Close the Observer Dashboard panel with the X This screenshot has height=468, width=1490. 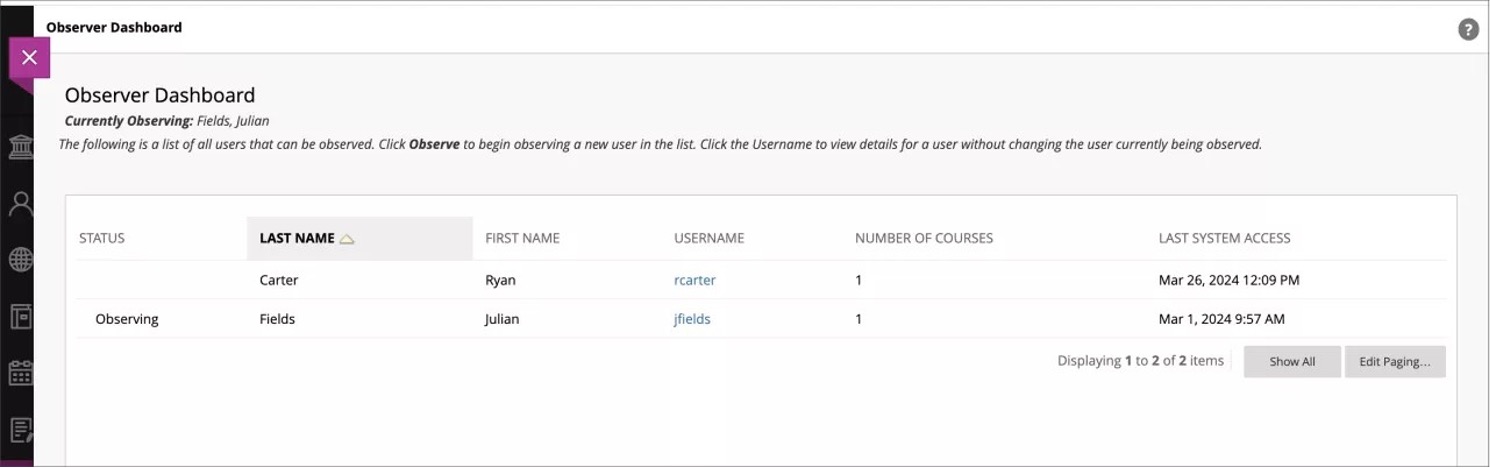tap(29, 58)
